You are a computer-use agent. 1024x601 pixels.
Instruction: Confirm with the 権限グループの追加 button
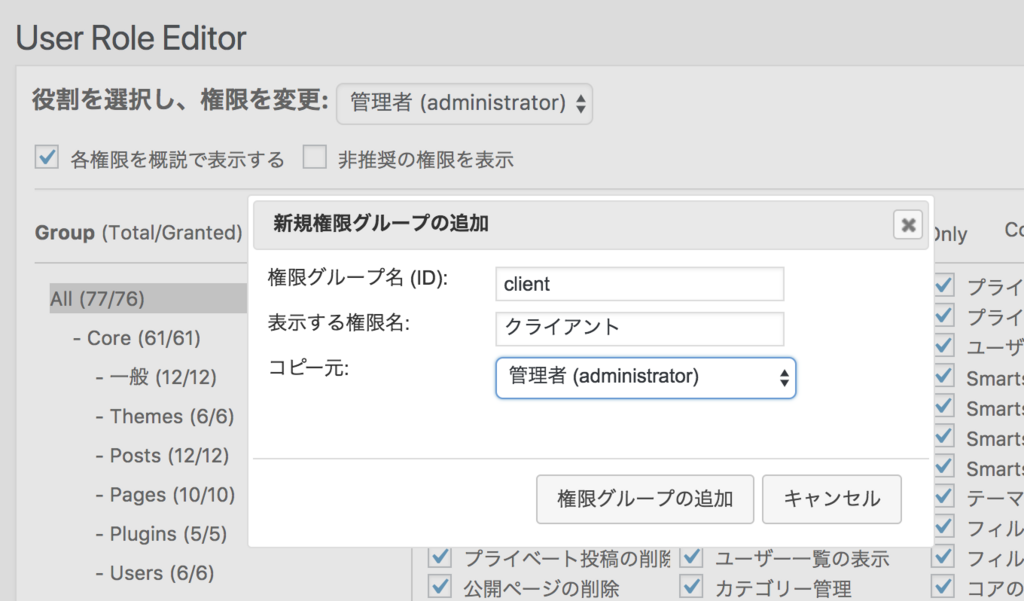pos(645,499)
